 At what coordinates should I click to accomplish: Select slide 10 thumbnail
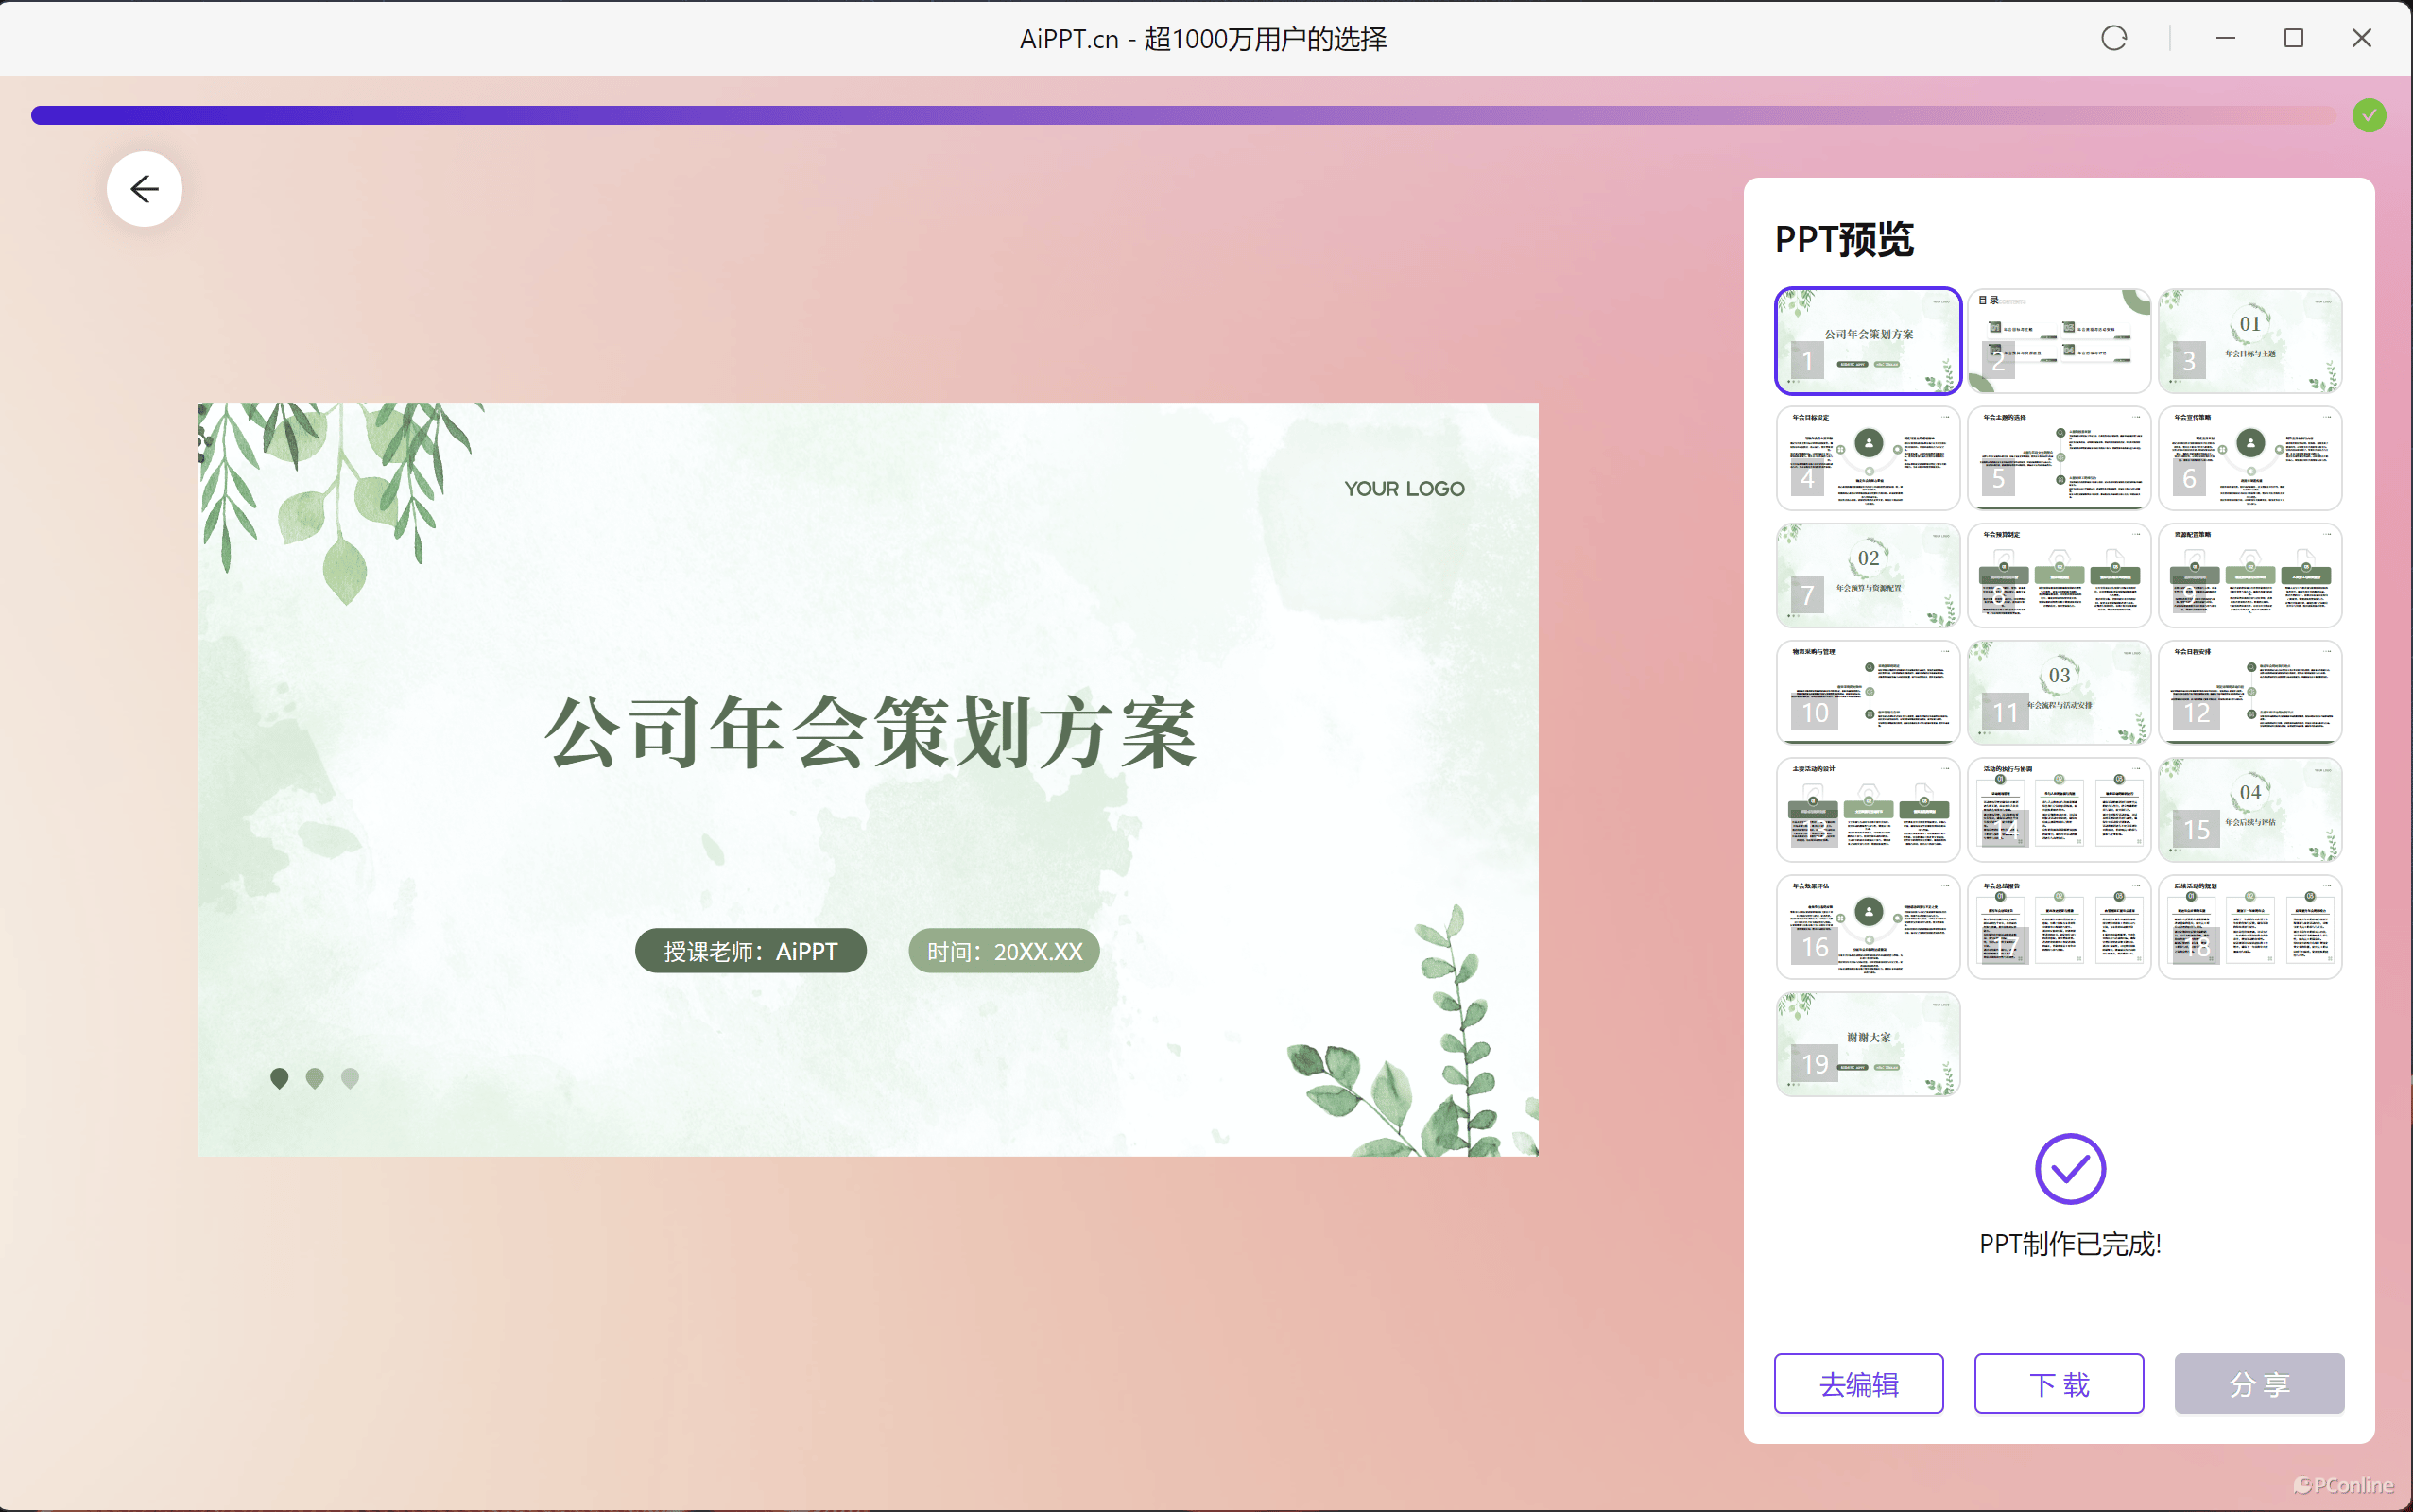1867,692
